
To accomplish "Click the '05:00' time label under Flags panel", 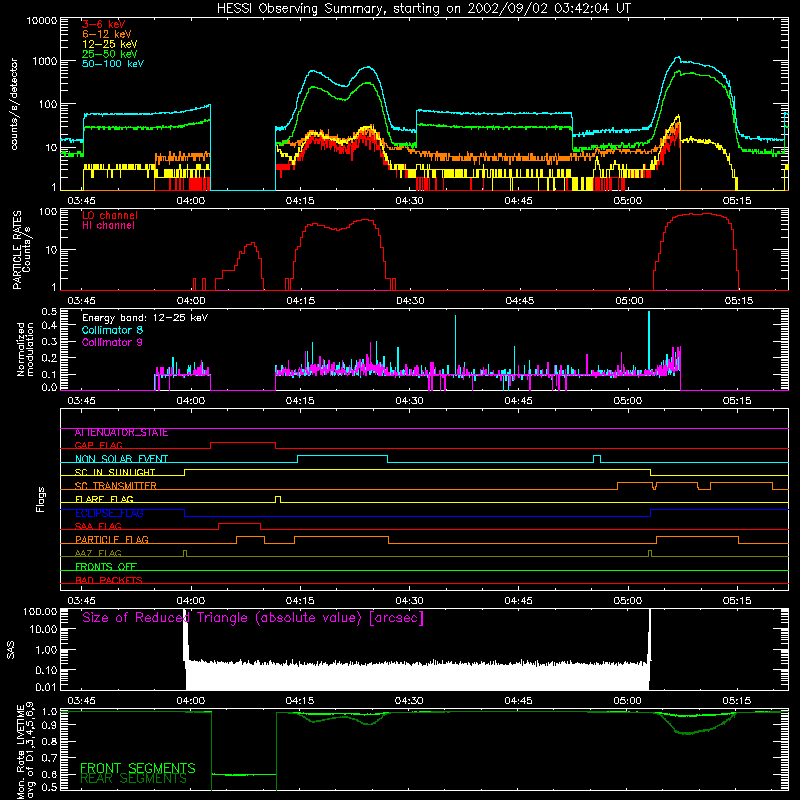I will (628, 601).
